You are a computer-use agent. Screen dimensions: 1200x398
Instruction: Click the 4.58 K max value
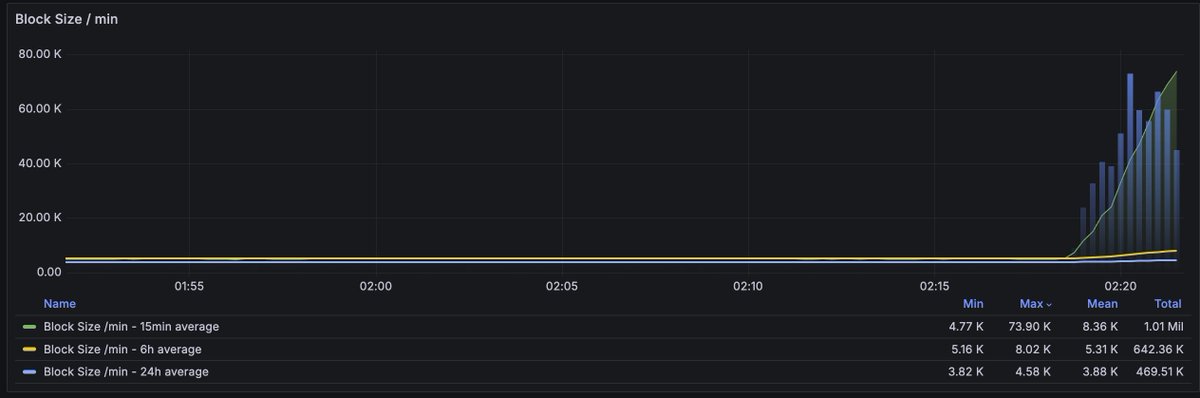click(x=1032, y=372)
